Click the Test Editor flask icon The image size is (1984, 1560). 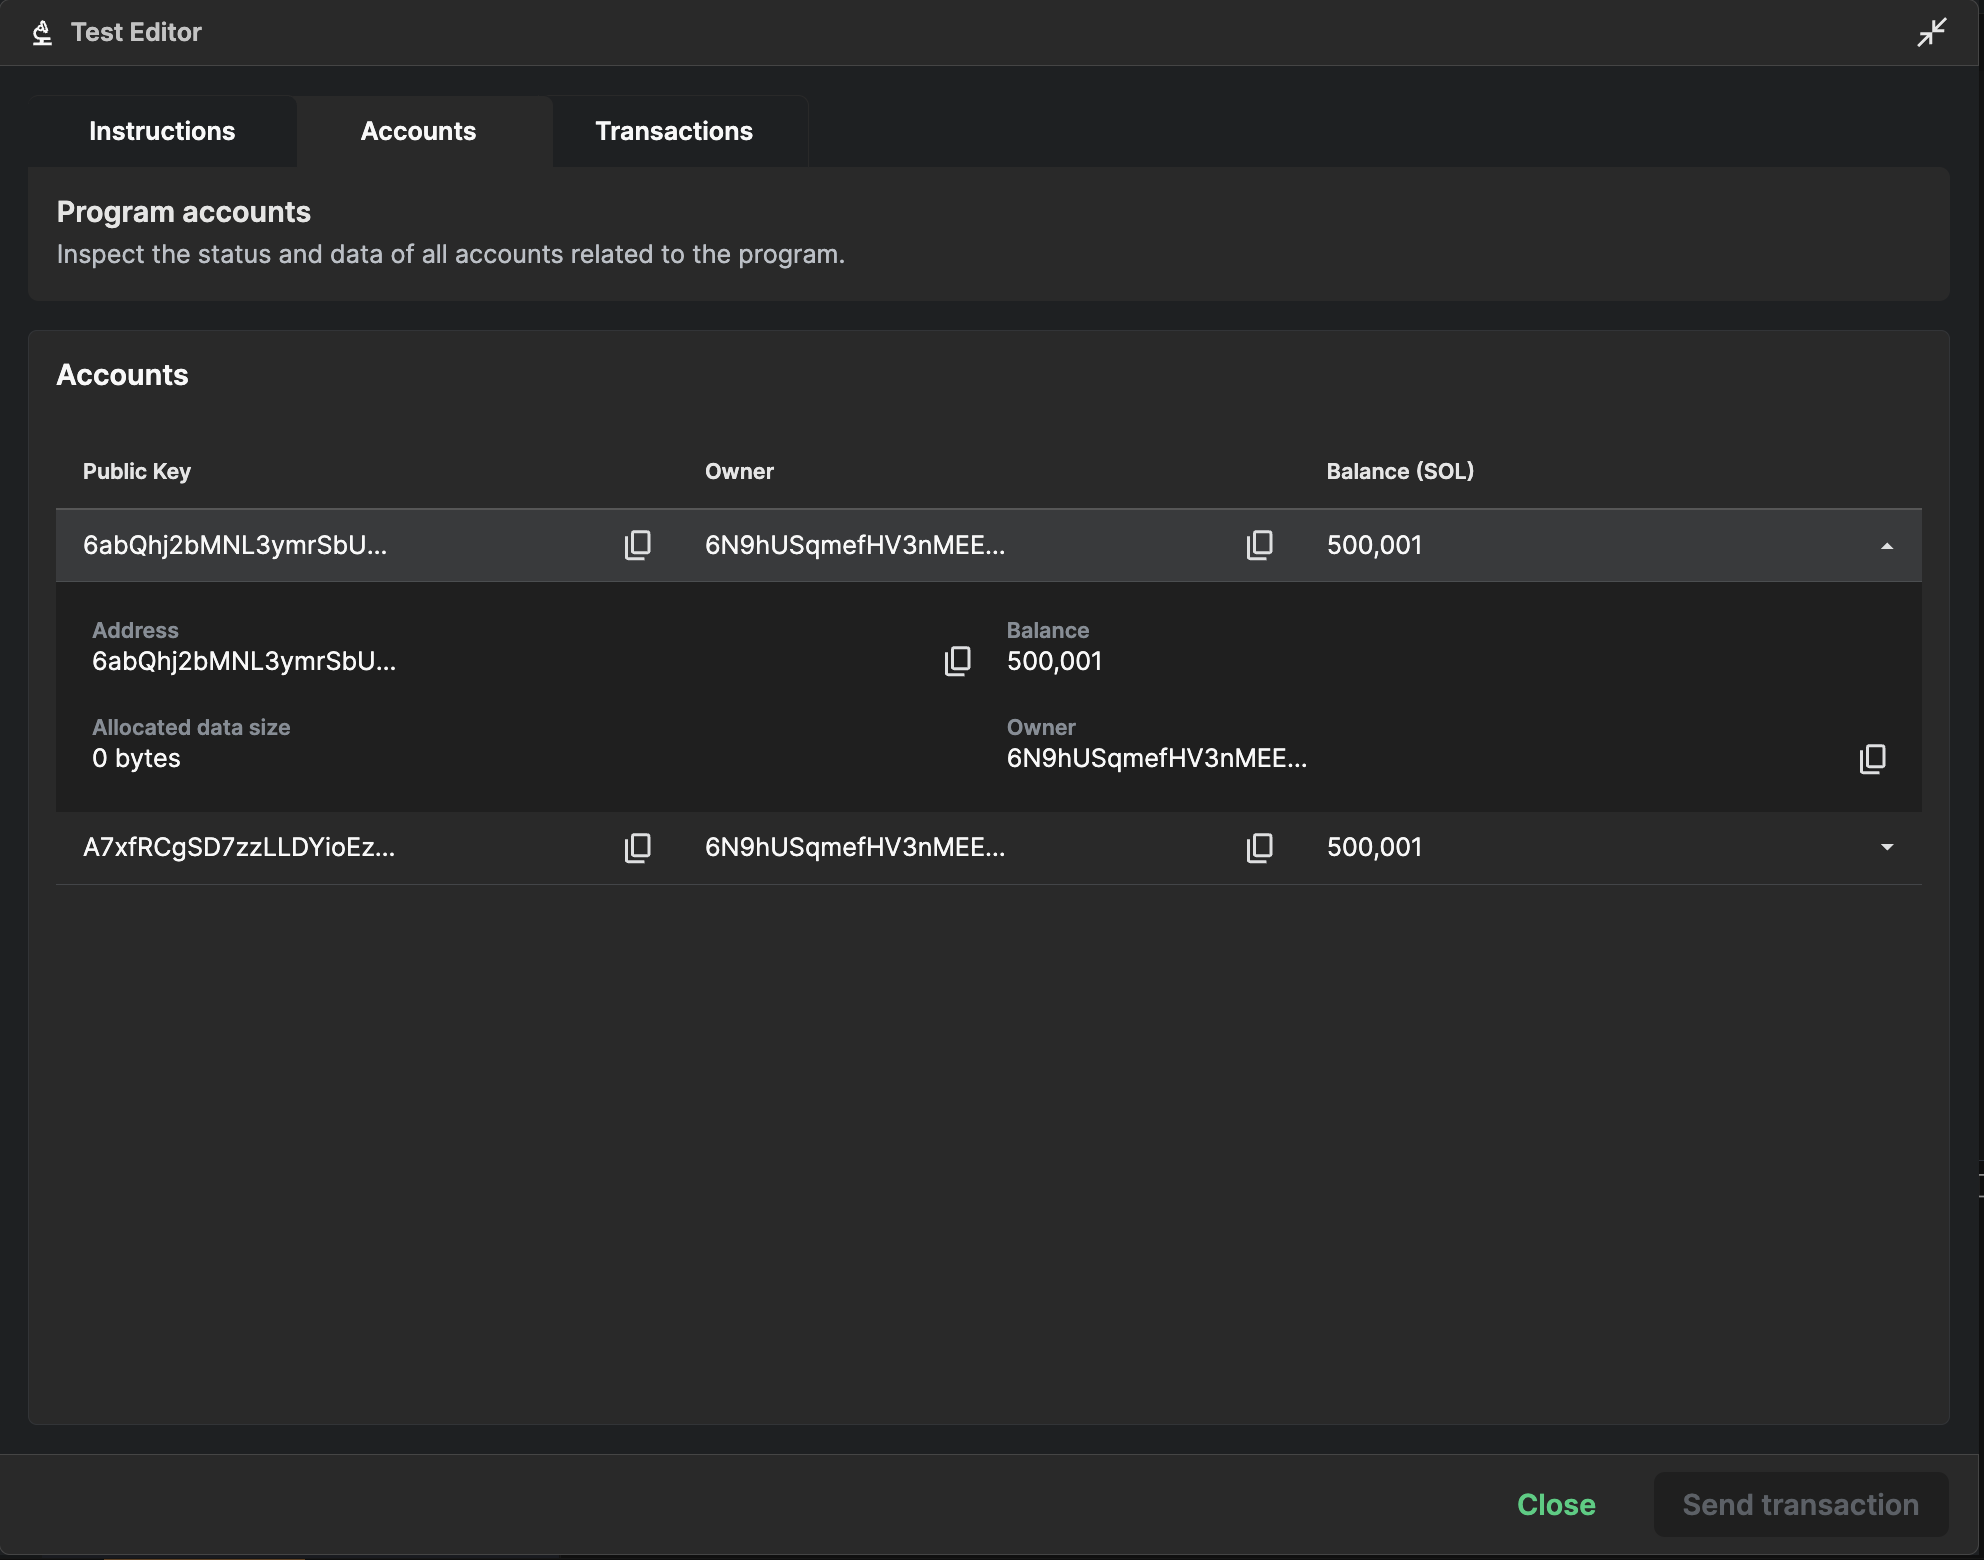pyautogui.click(x=41, y=31)
